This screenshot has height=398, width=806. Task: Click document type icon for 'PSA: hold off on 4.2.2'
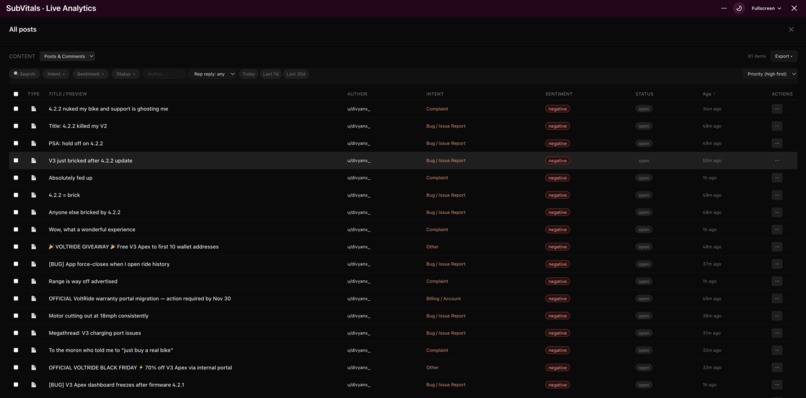[33, 143]
